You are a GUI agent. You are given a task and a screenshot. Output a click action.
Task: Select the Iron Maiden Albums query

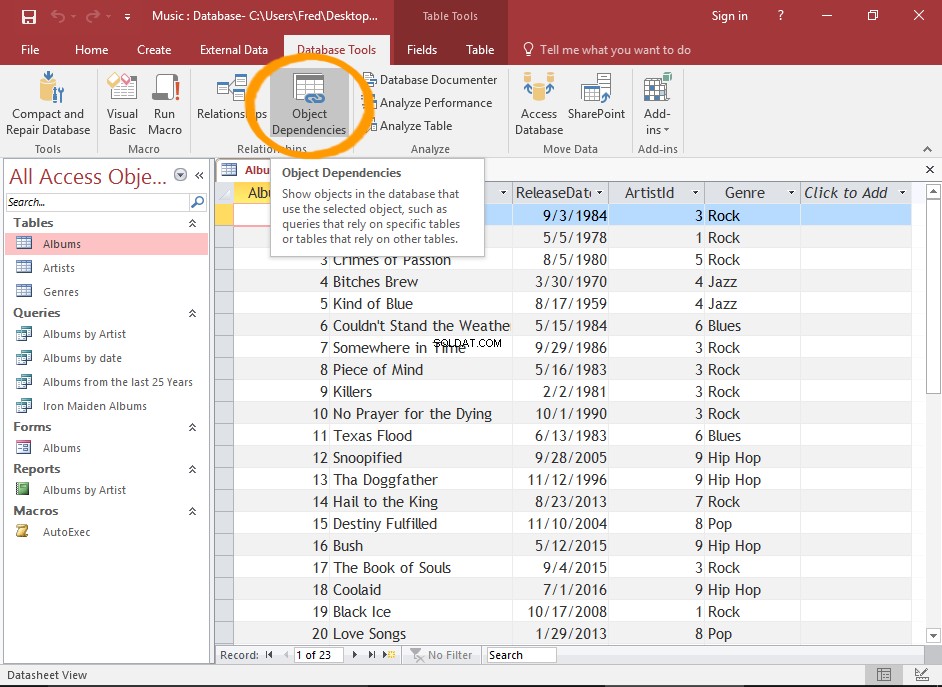107,406
